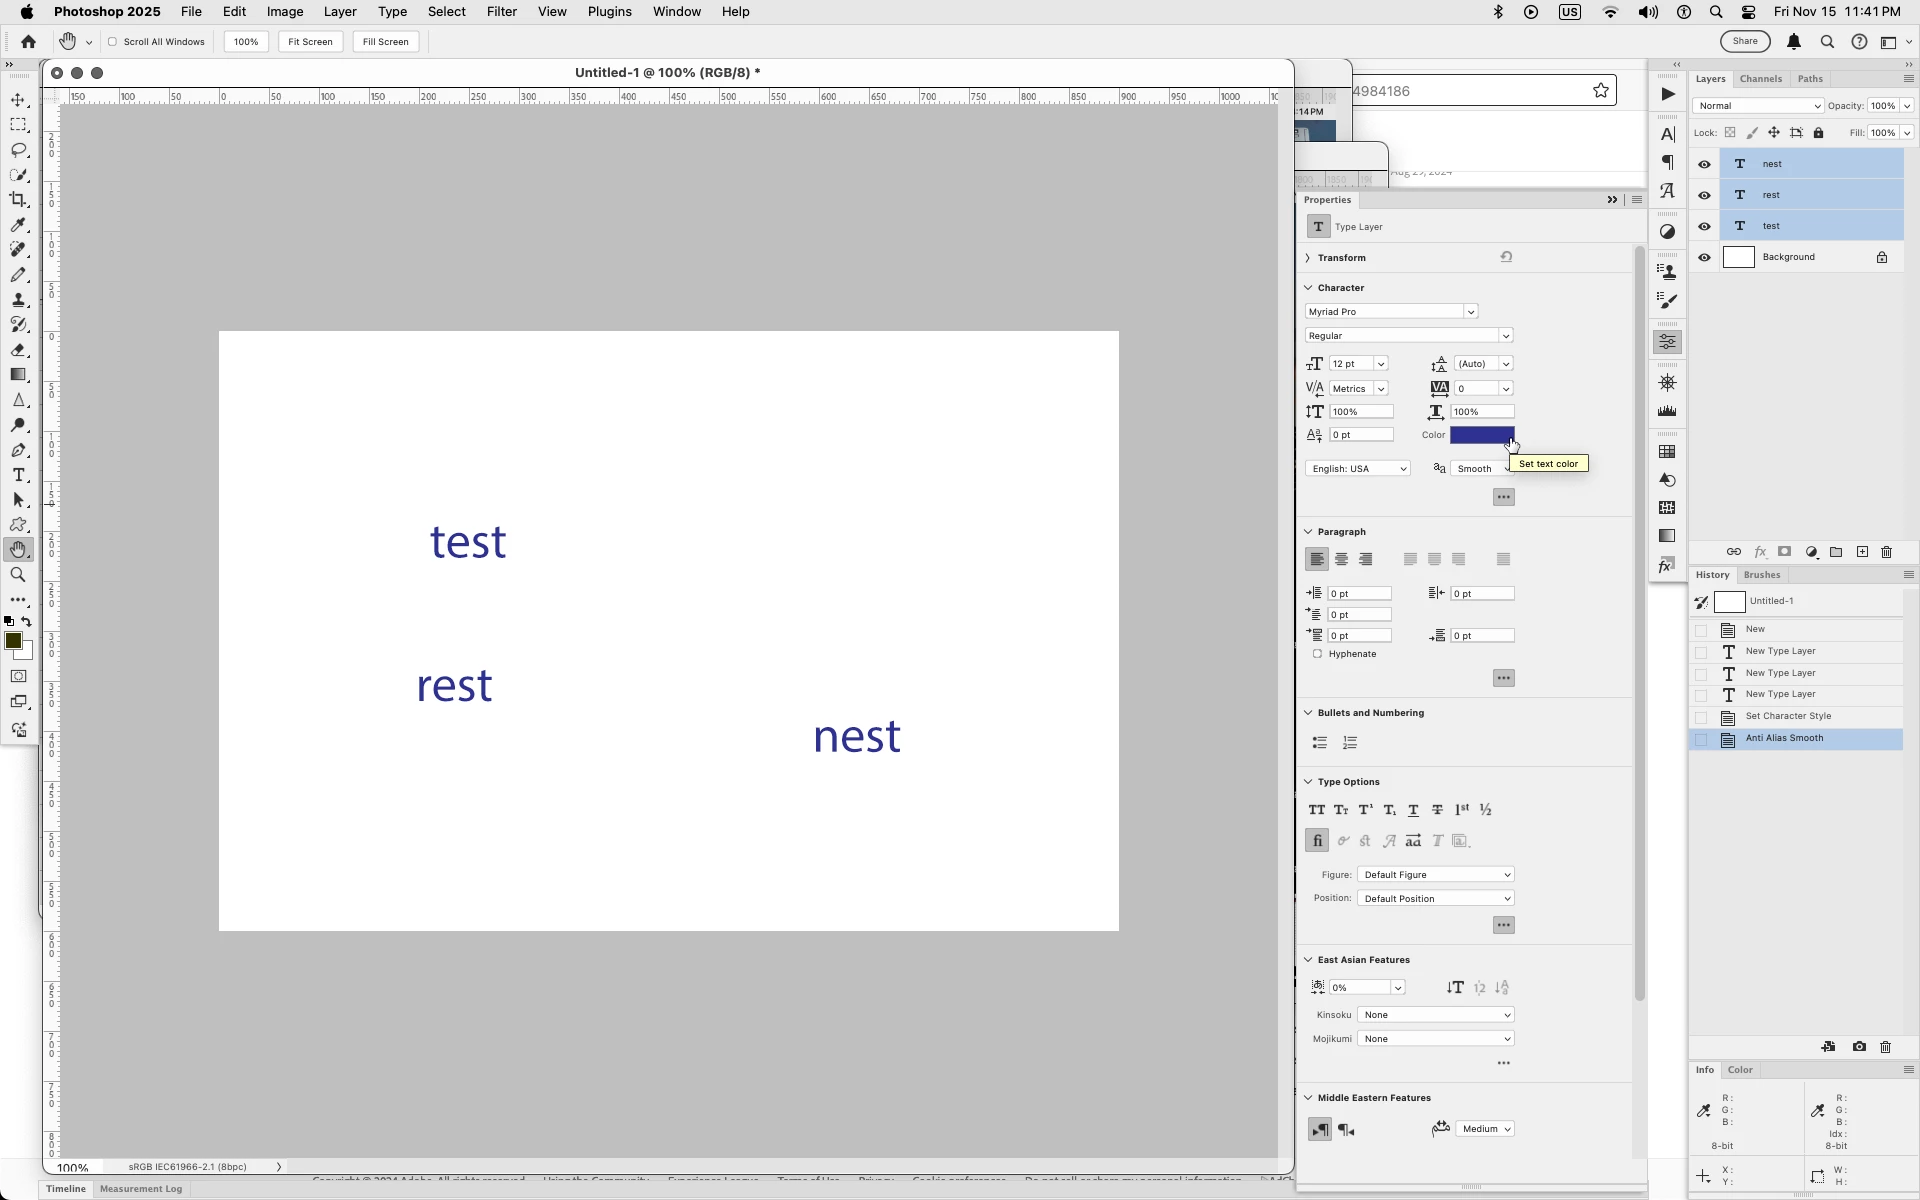
Task: Select the Eyedropper tool
Action: (x=19, y=225)
